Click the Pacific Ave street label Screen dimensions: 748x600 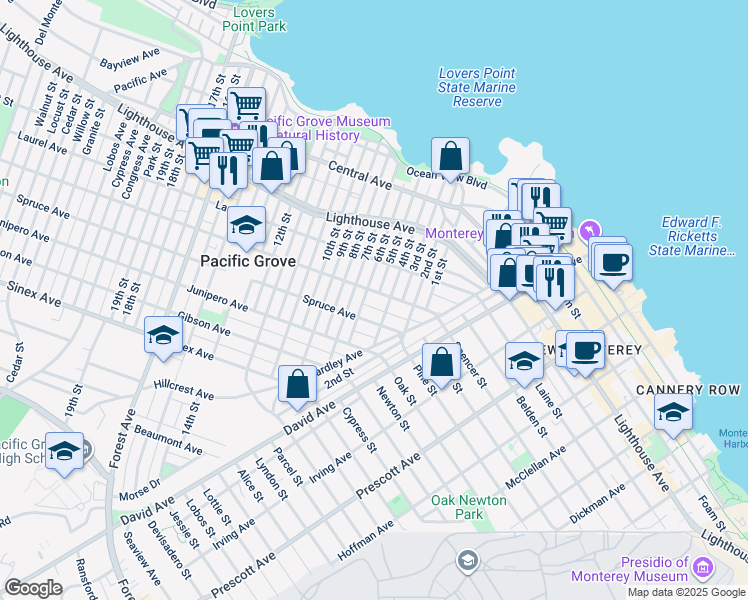141,80
